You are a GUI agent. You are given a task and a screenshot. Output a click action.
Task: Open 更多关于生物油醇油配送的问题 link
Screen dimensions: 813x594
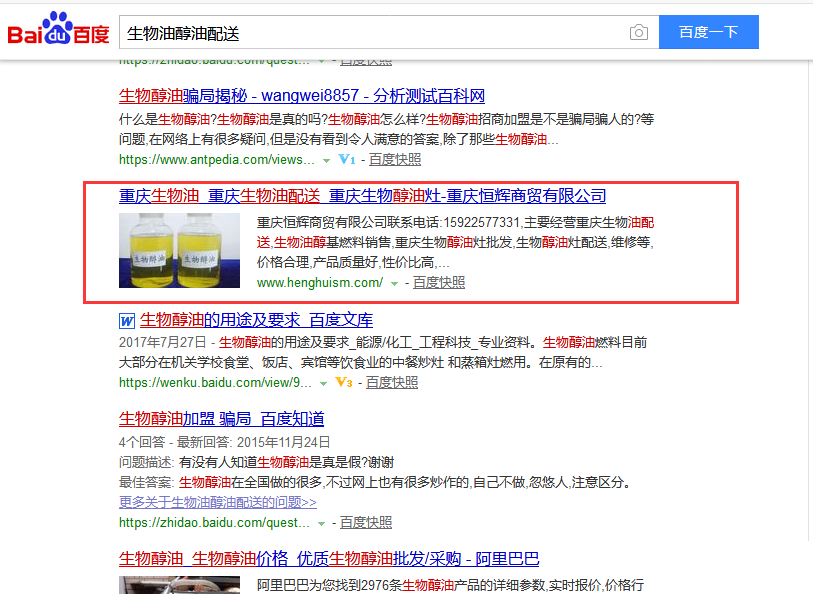coord(215,501)
